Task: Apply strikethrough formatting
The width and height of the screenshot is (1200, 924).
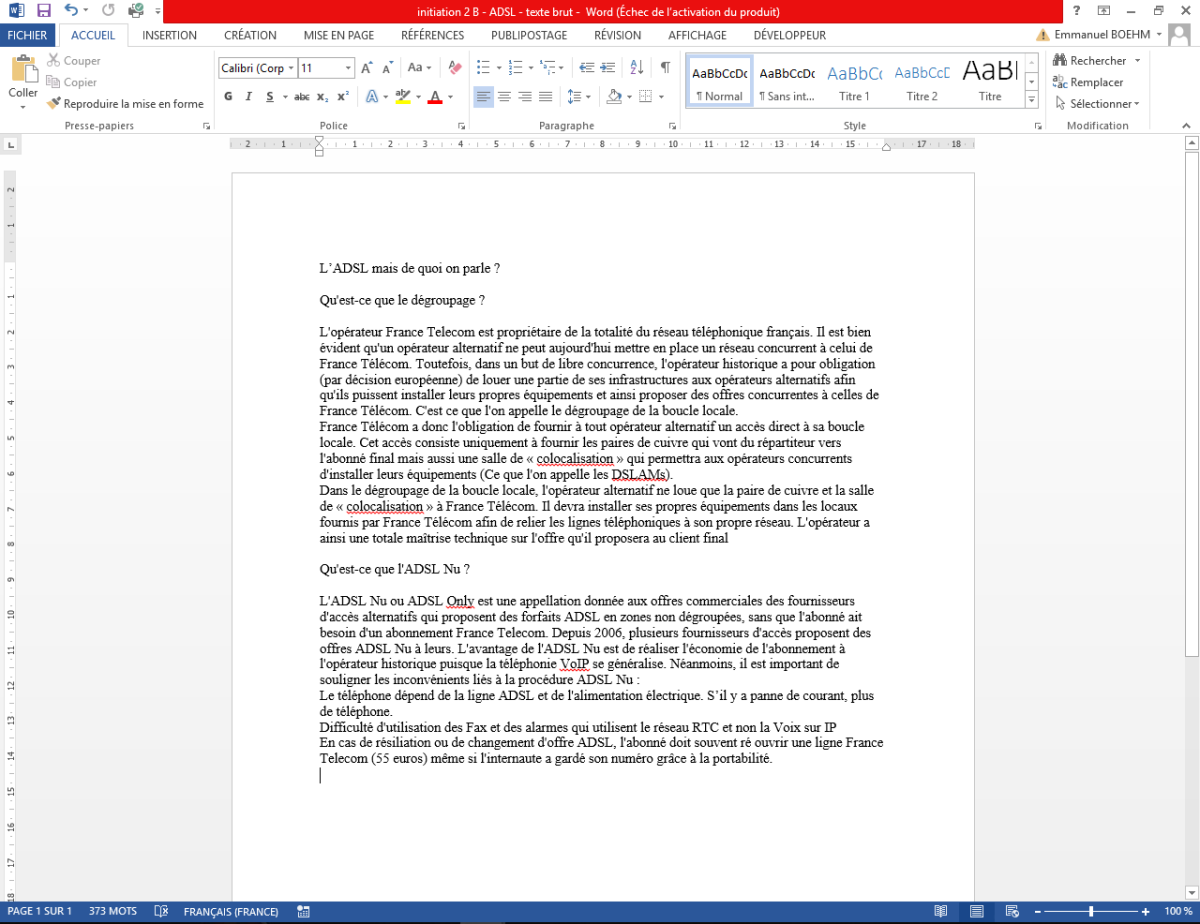Action: [302, 97]
